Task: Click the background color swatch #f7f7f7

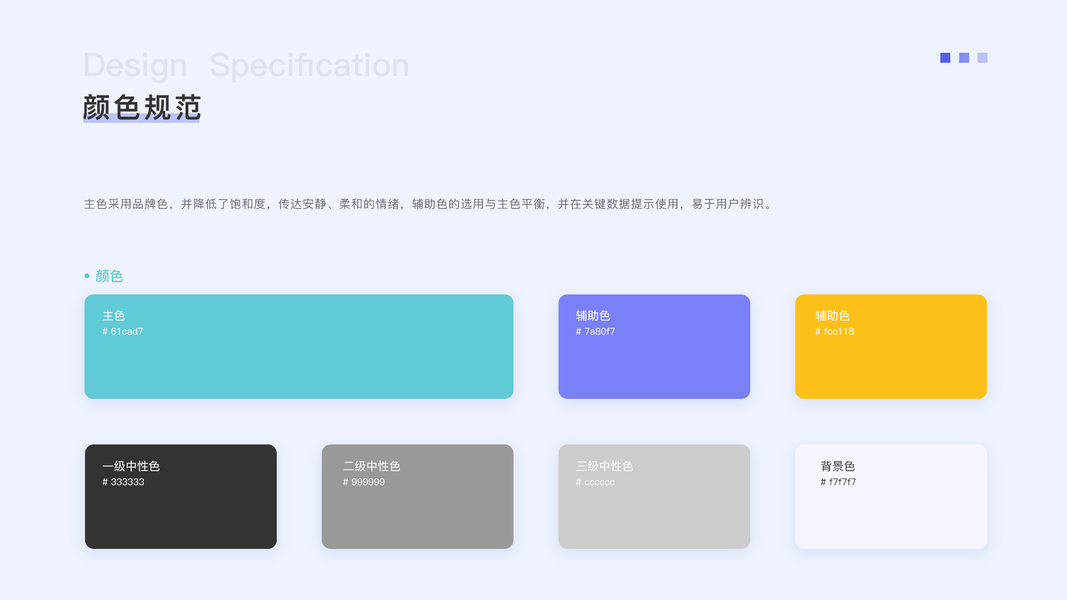Action: coord(891,497)
